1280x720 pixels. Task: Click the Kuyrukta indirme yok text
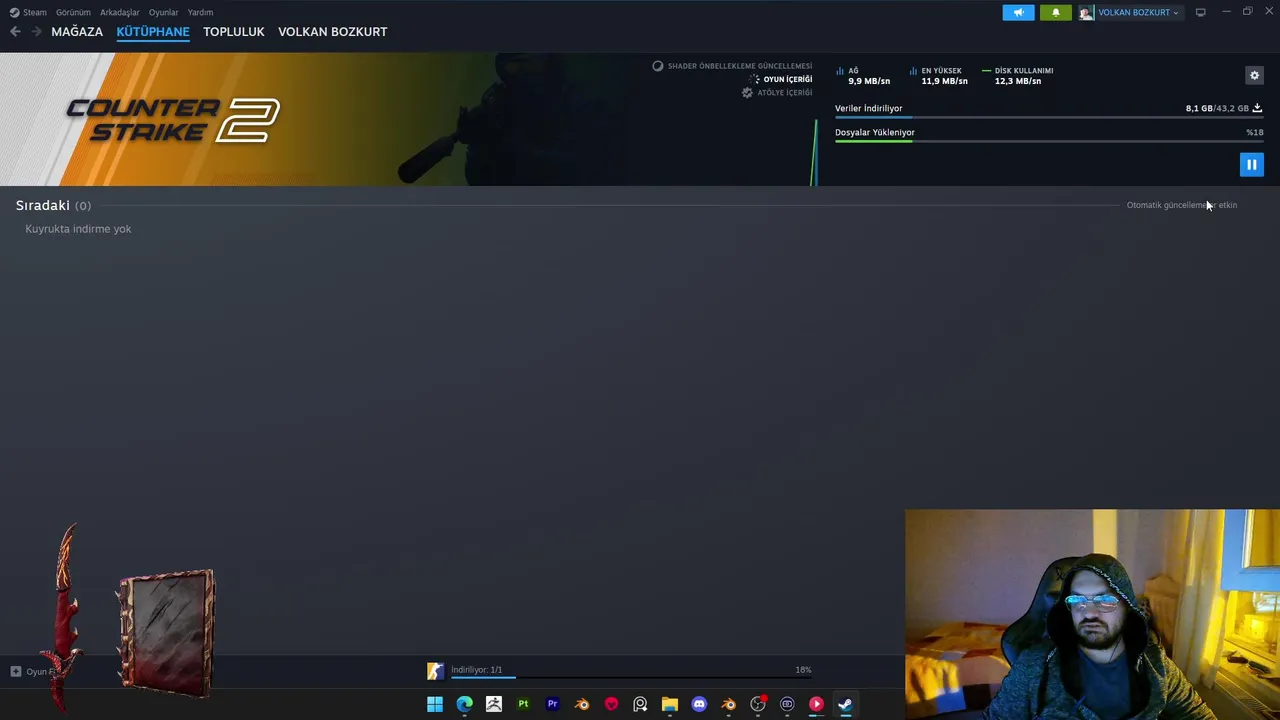78,229
